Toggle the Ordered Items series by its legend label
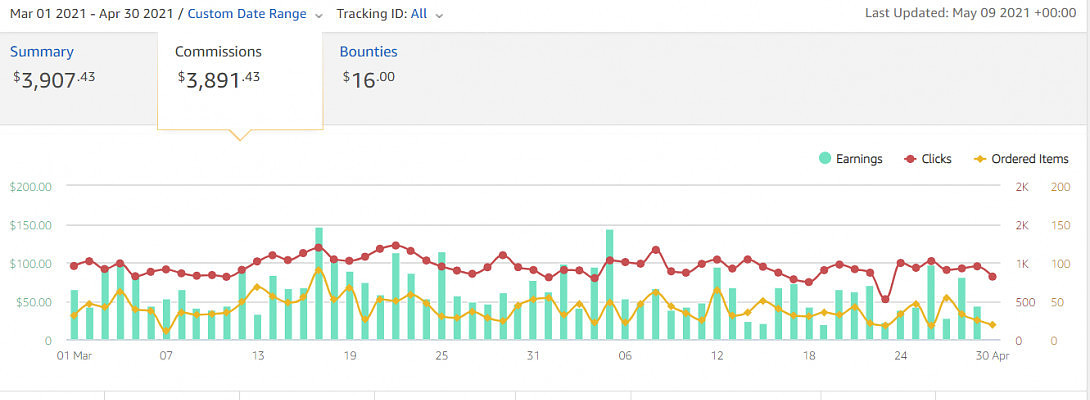This screenshot has width=1090, height=400. [1030, 158]
